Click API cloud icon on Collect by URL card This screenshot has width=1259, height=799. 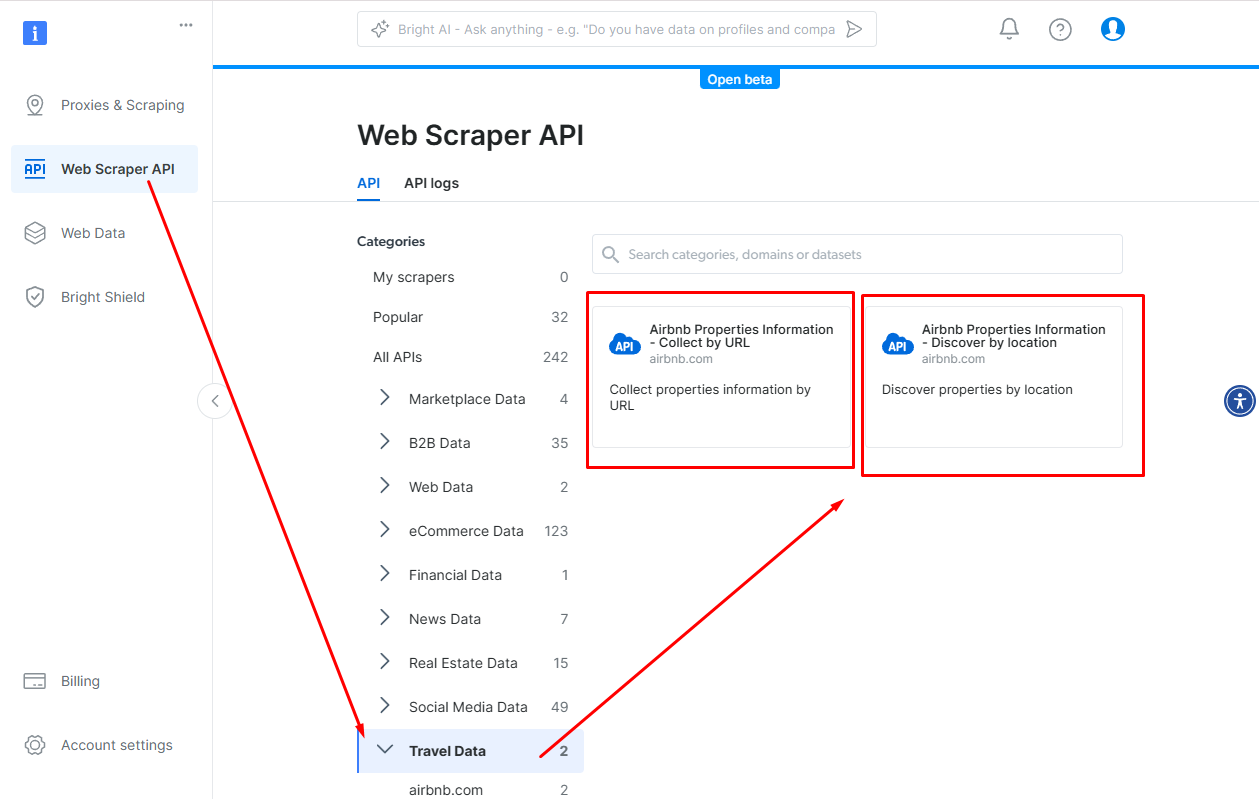point(625,345)
